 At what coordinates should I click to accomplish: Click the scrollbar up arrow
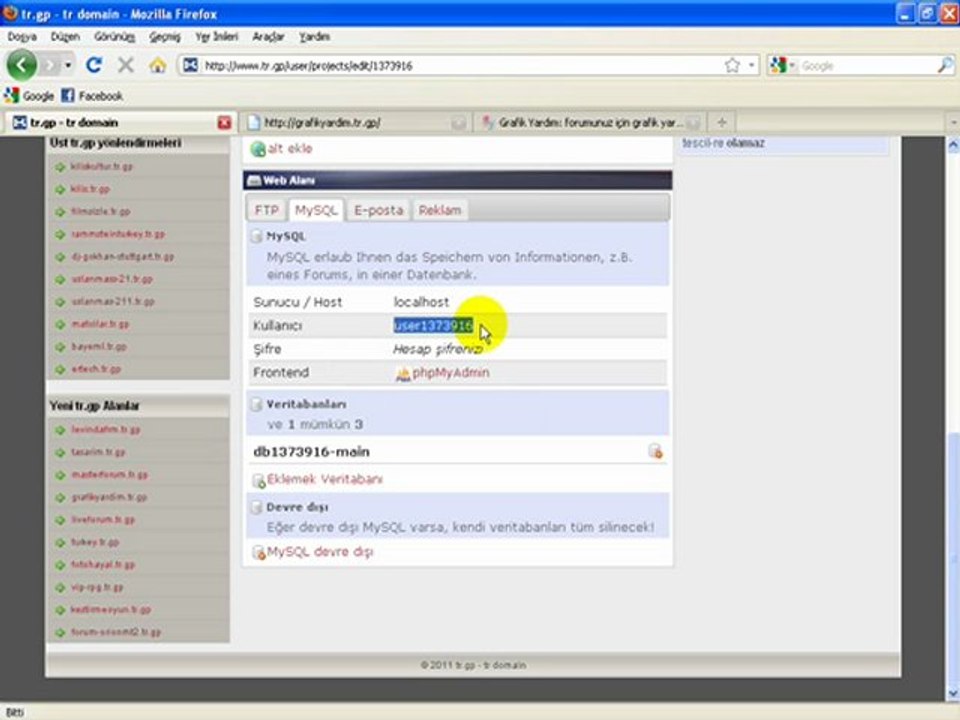[953, 145]
